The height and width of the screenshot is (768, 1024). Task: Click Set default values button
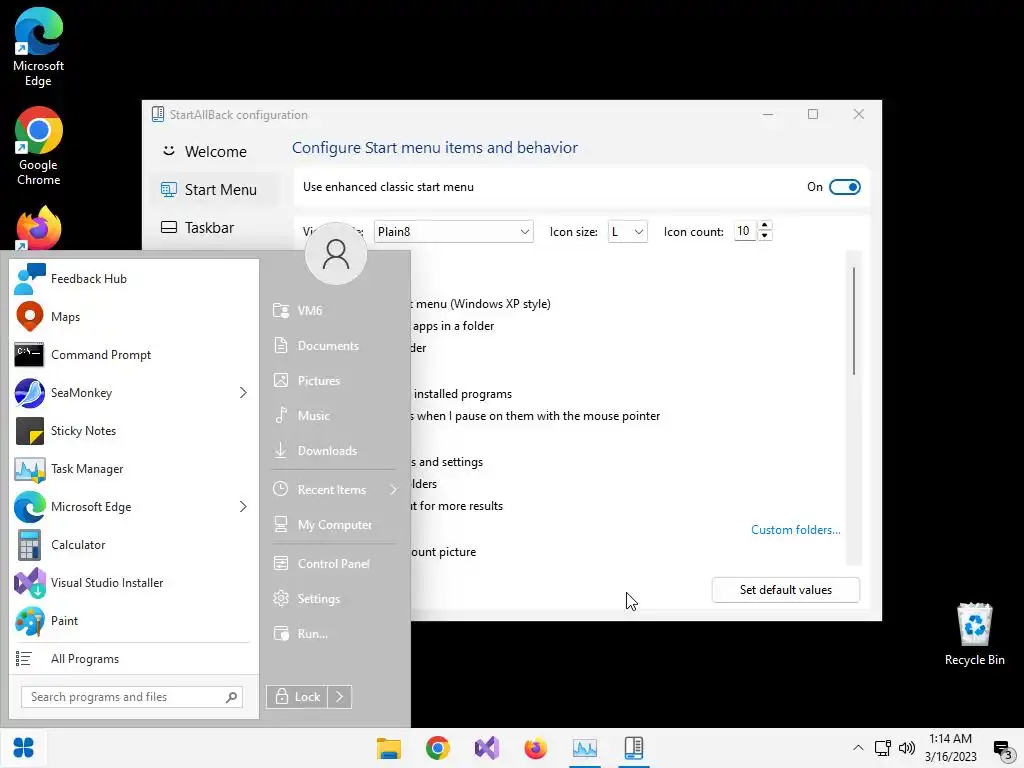tap(786, 590)
